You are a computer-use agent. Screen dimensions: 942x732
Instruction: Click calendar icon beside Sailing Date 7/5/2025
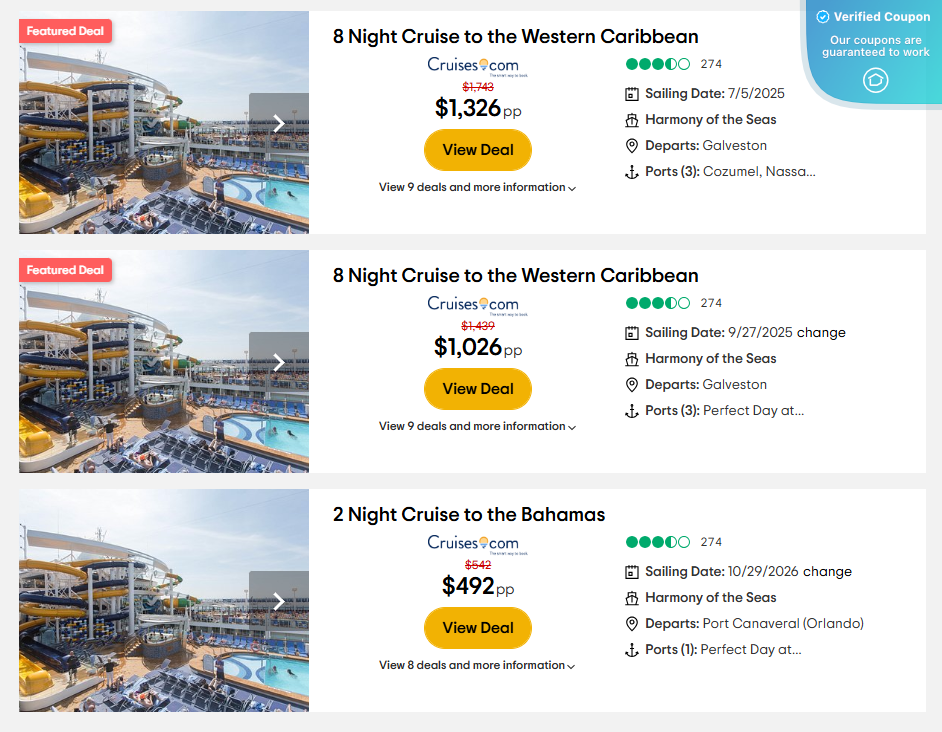[x=632, y=94]
